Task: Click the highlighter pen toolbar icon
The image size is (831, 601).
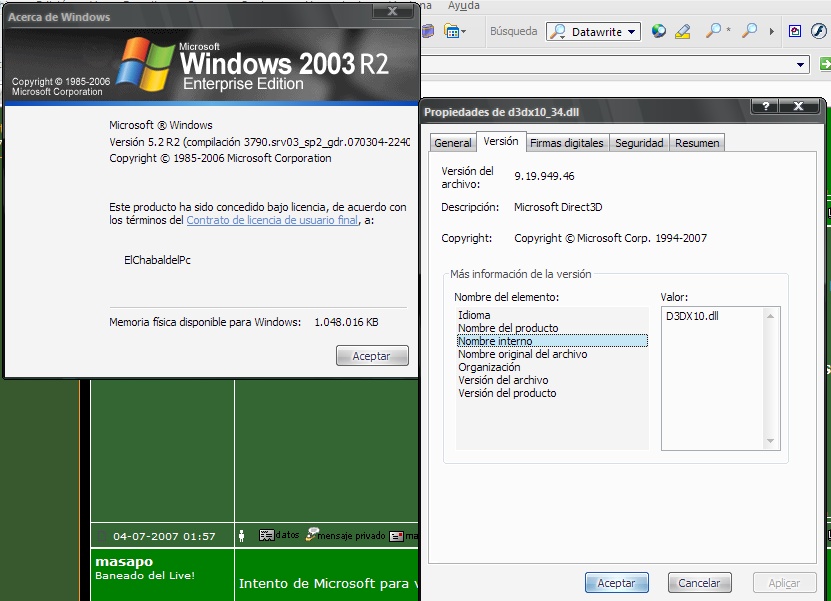Action: [683, 31]
